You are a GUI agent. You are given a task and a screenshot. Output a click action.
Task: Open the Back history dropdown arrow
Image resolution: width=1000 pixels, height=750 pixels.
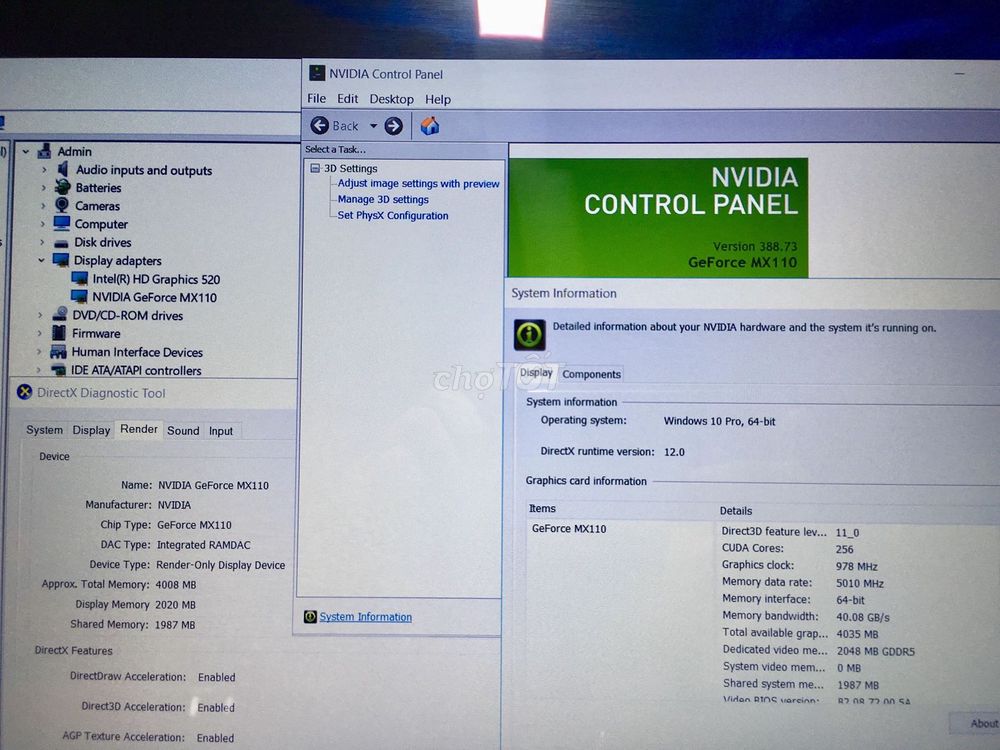(x=373, y=126)
